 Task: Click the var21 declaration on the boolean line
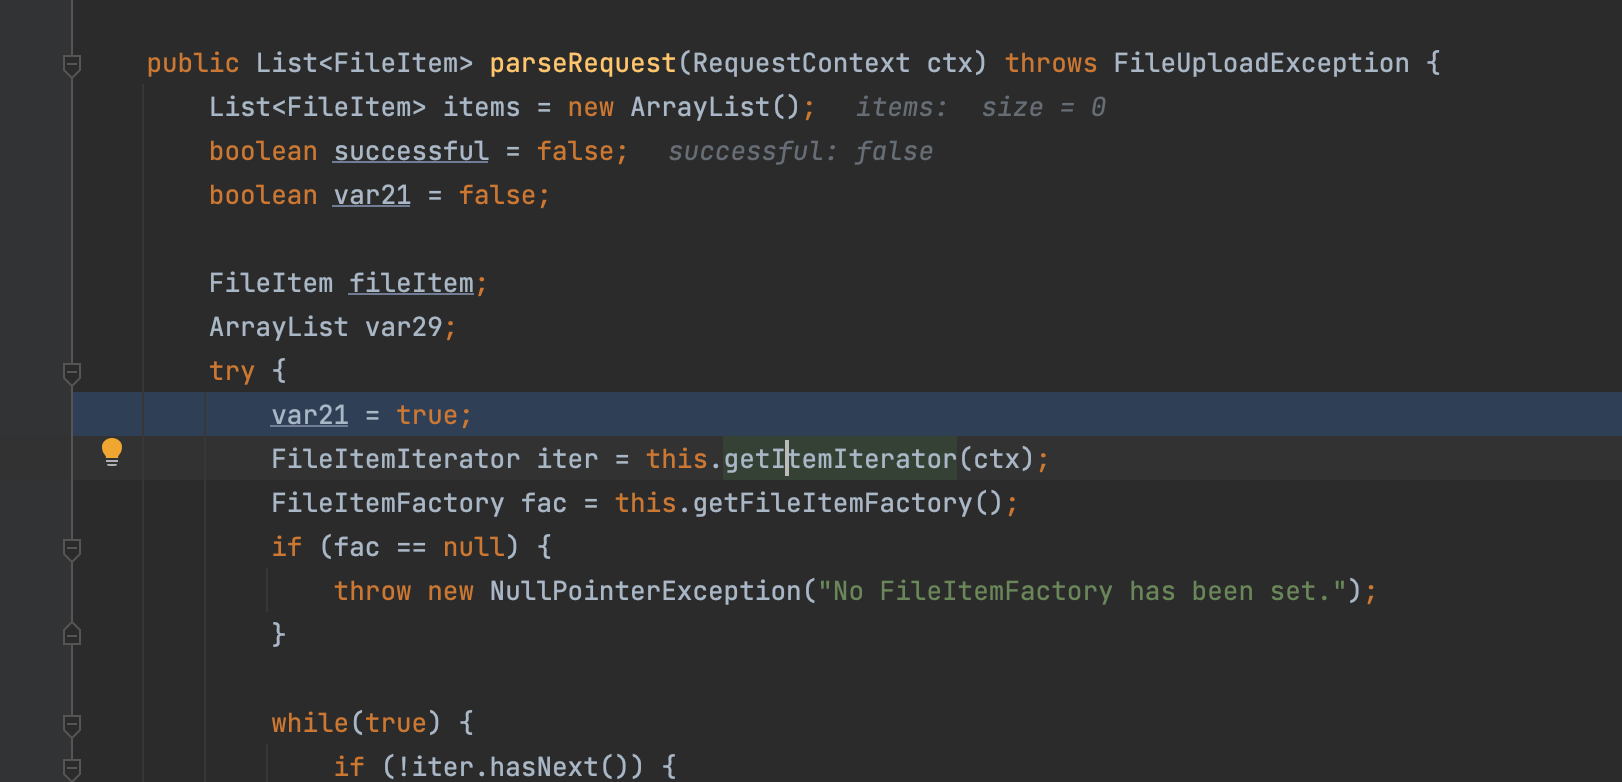tap(372, 195)
